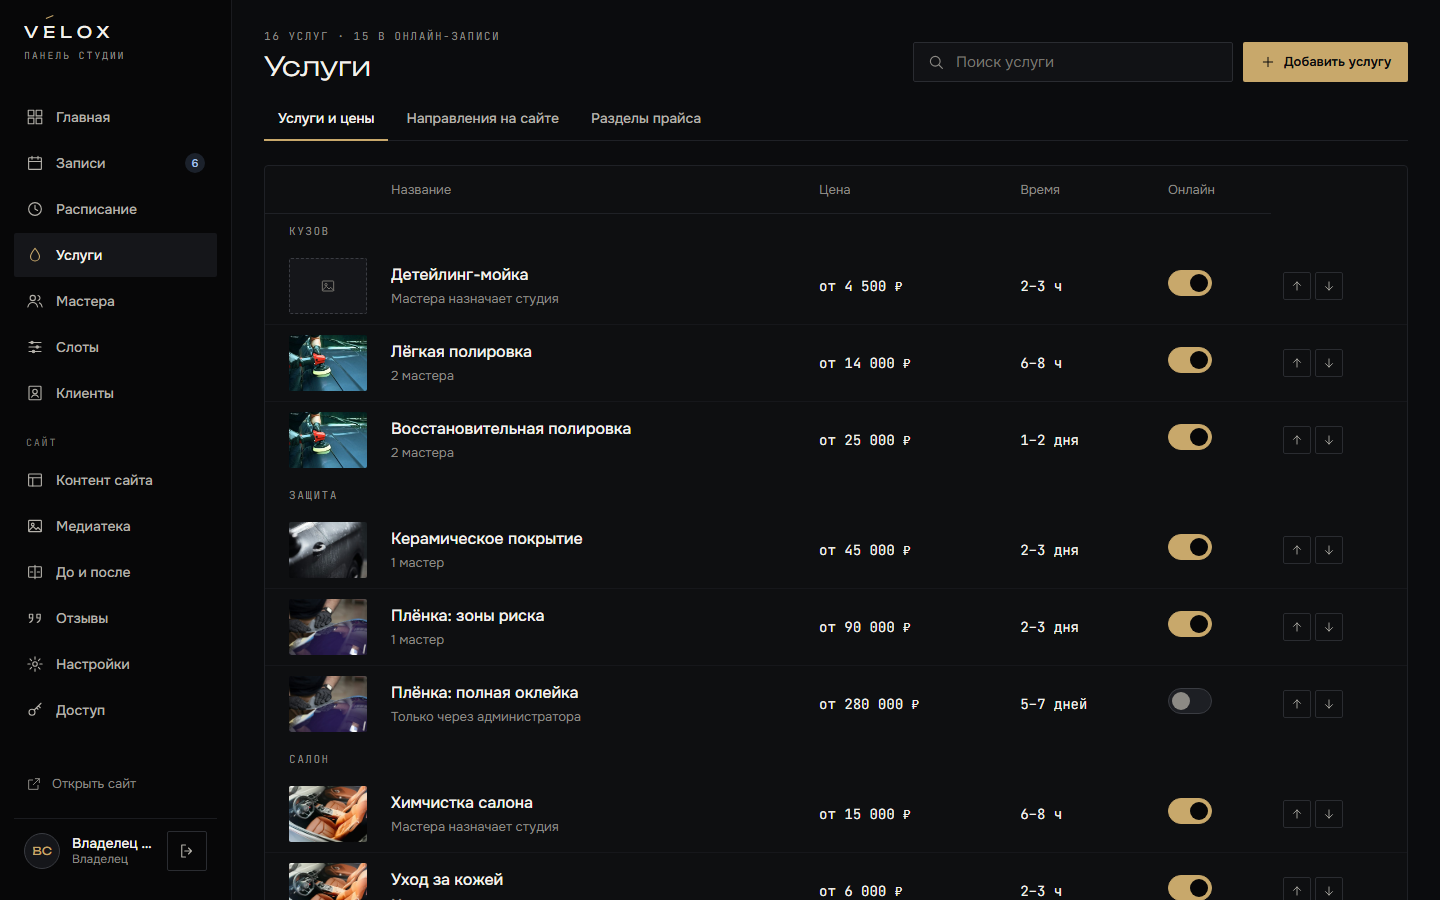
Task: Open Клиенты in the sidebar
Action: [x=115, y=393]
